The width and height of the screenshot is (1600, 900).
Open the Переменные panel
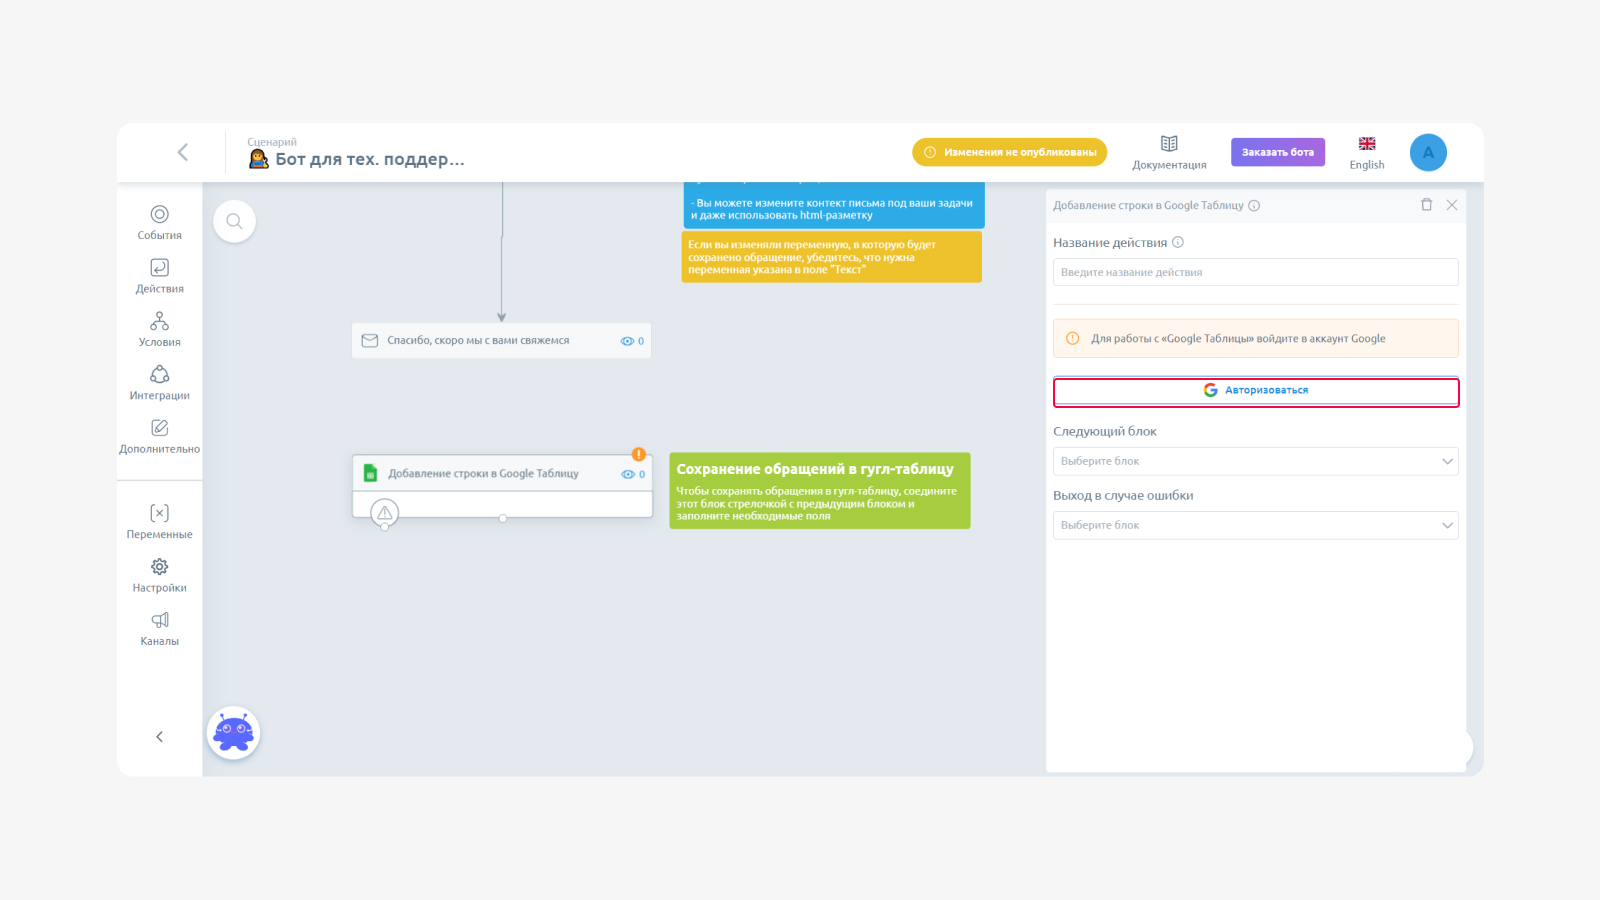pos(159,521)
